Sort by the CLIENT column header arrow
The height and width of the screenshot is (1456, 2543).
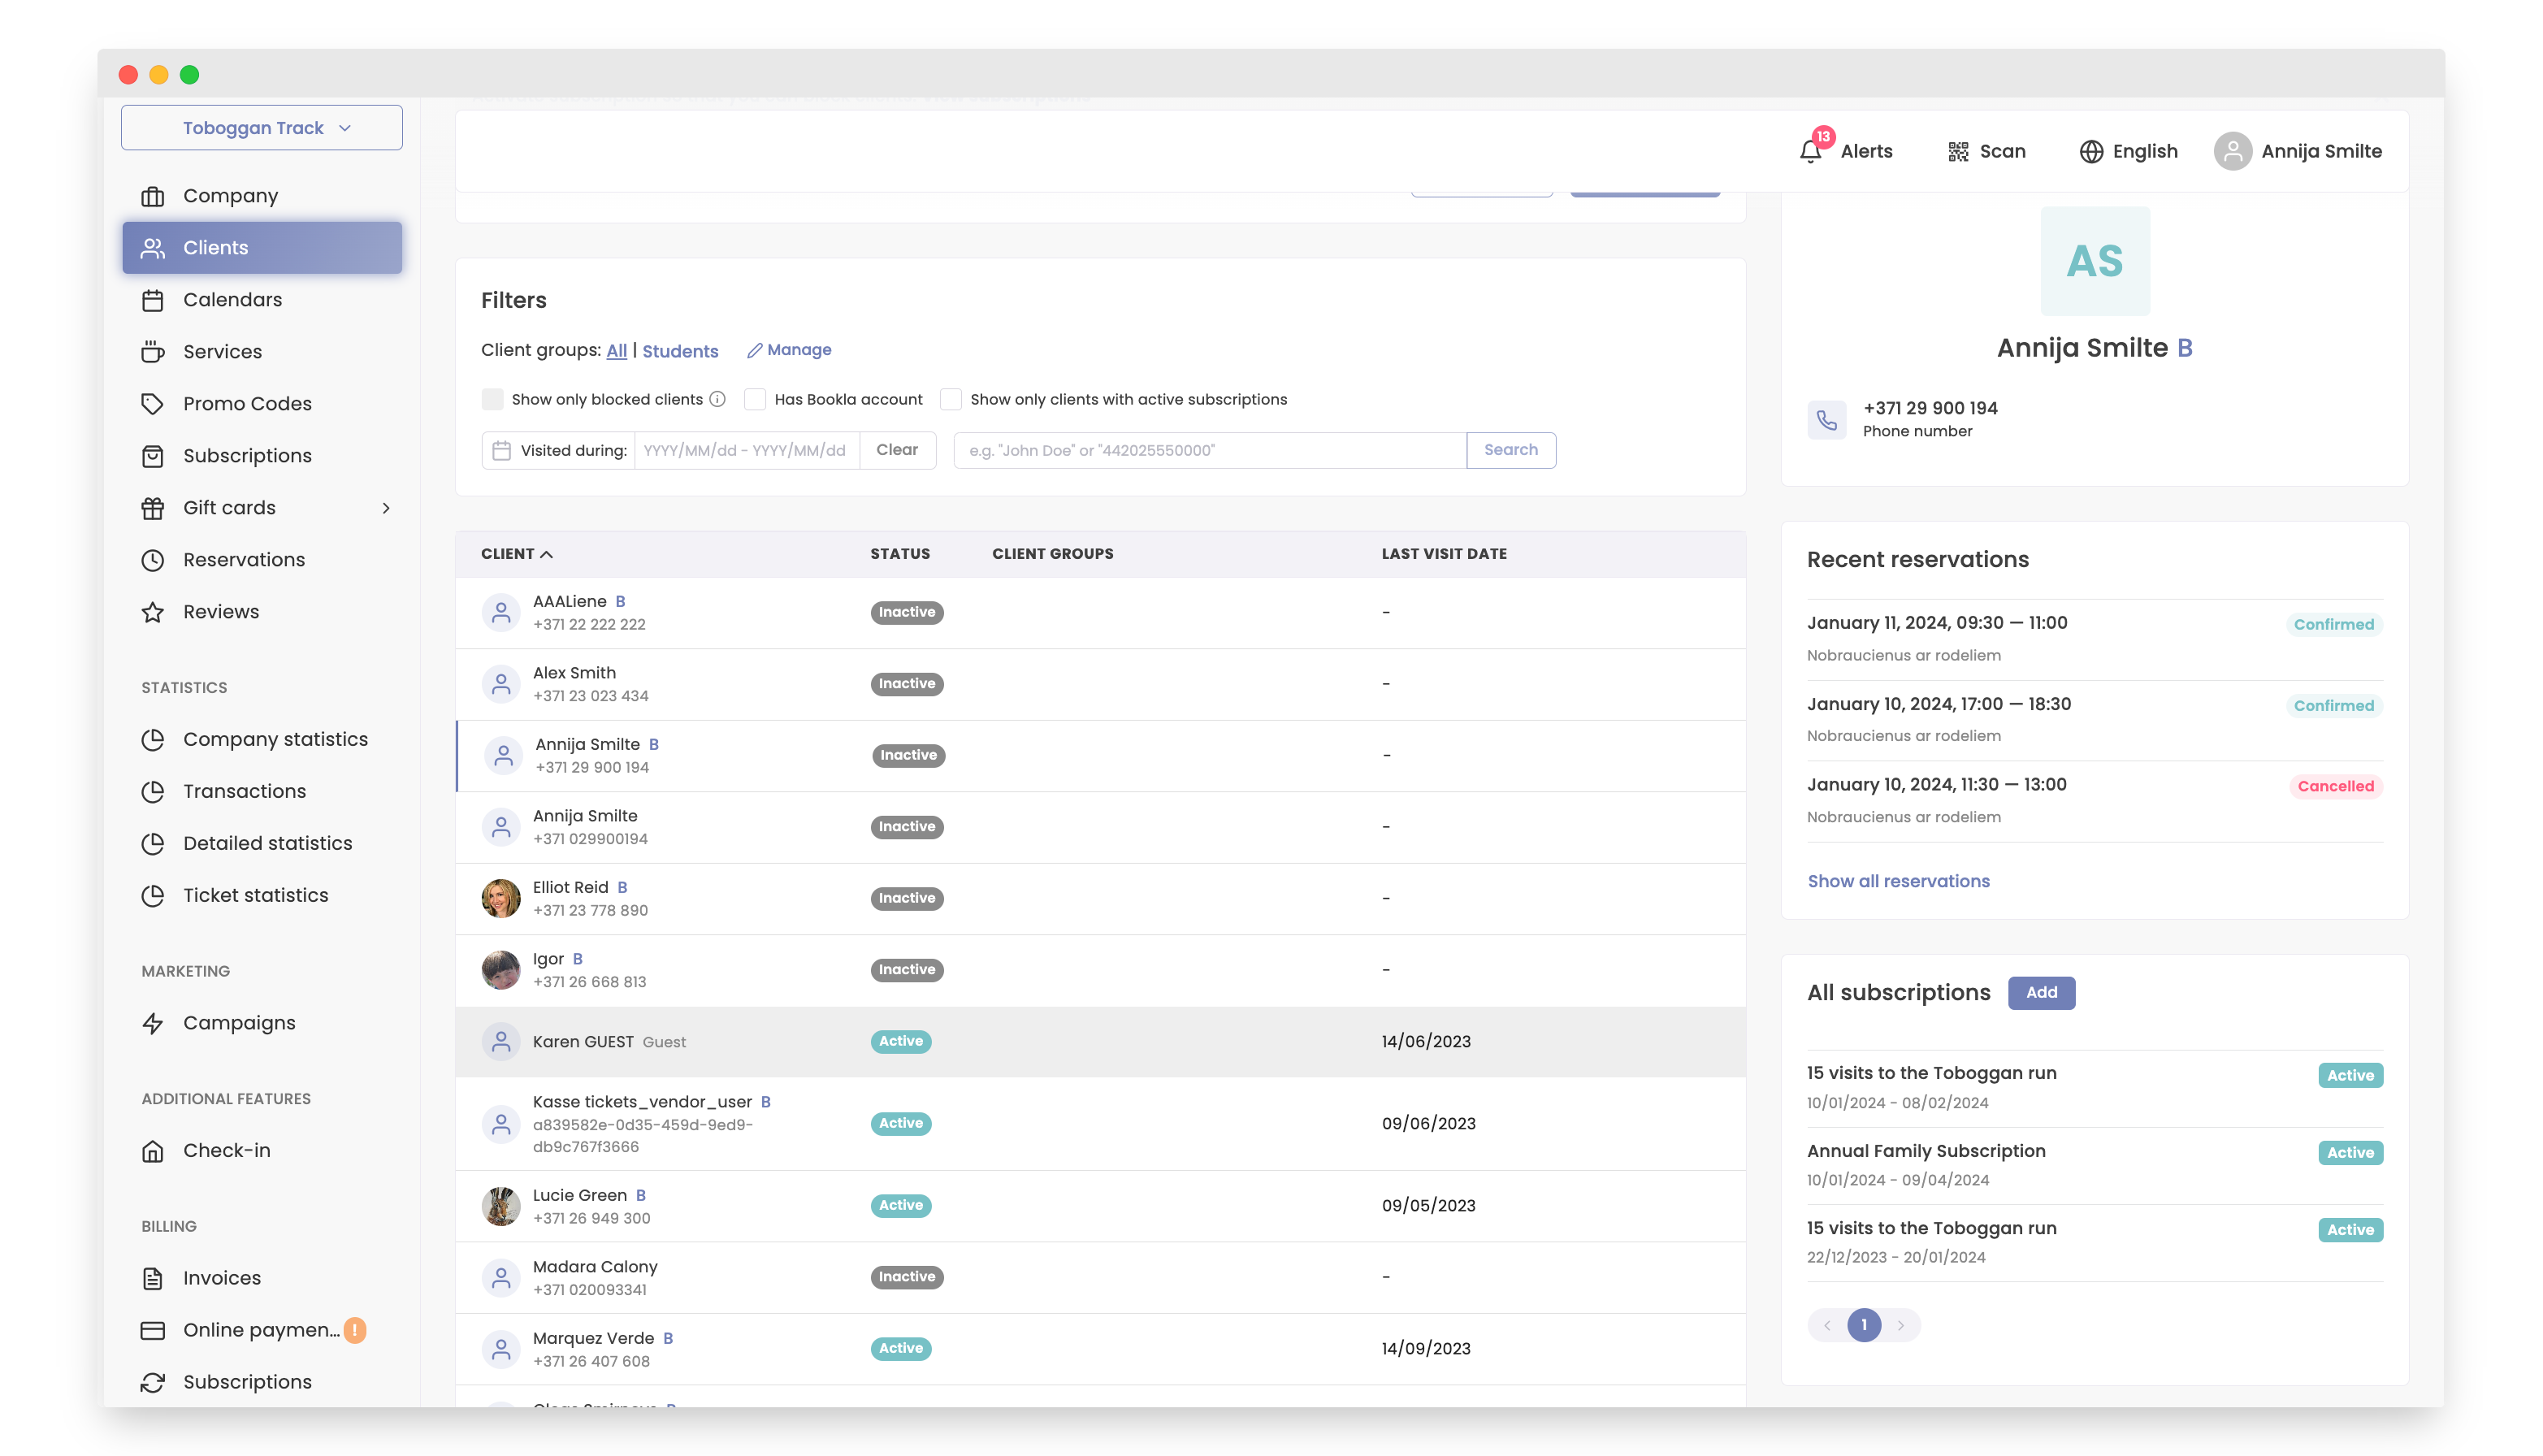pyautogui.click(x=547, y=554)
